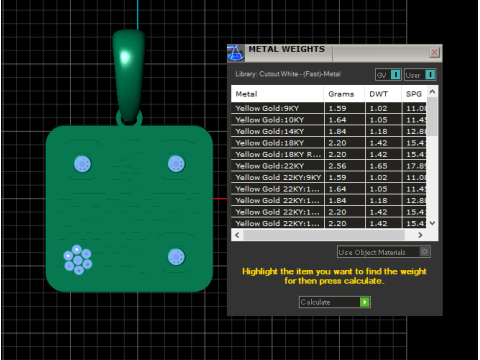This screenshot has height=360, width=480.
Task: Click the Metal Weights scale icon
Action: pos(236,53)
